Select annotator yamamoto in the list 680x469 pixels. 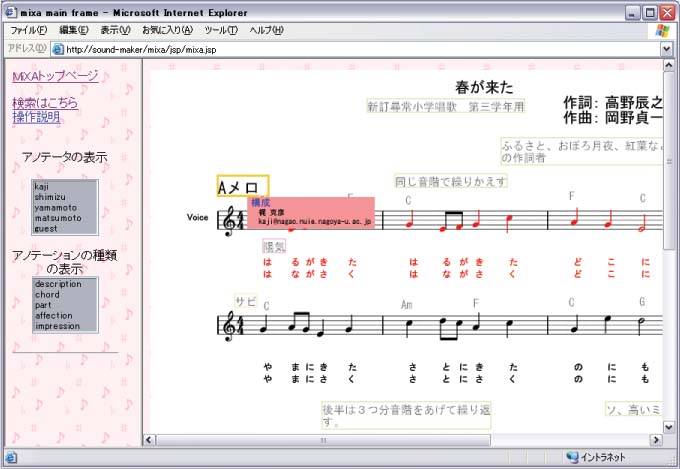(x=65, y=207)
